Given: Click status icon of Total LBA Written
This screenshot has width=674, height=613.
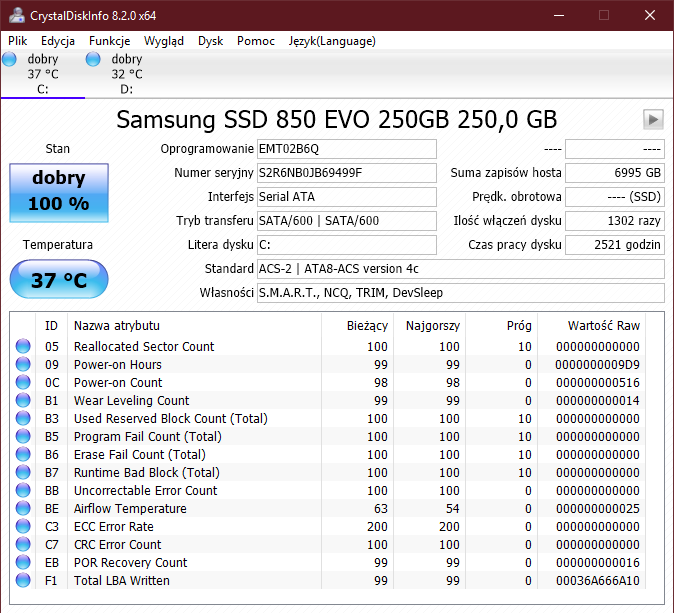Looking at the screenshot, I should click(23, 581).
